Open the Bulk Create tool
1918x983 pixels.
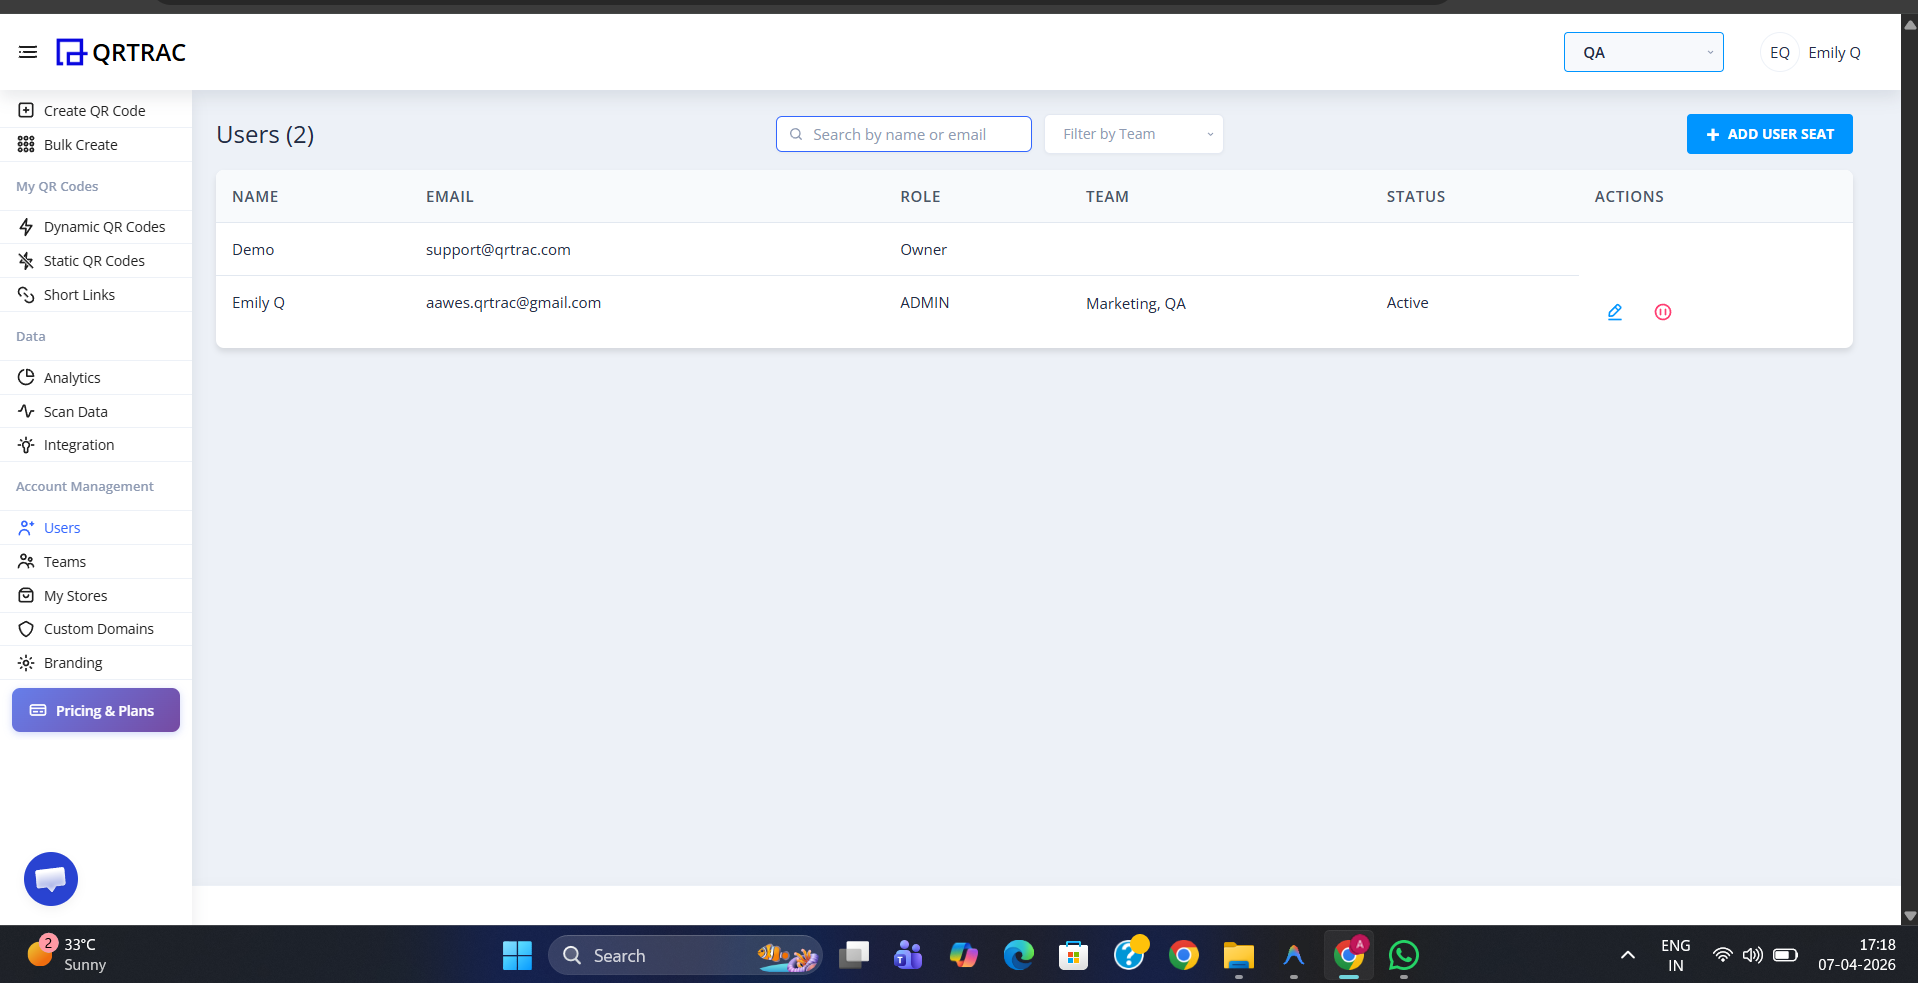[x=25, y=144]
